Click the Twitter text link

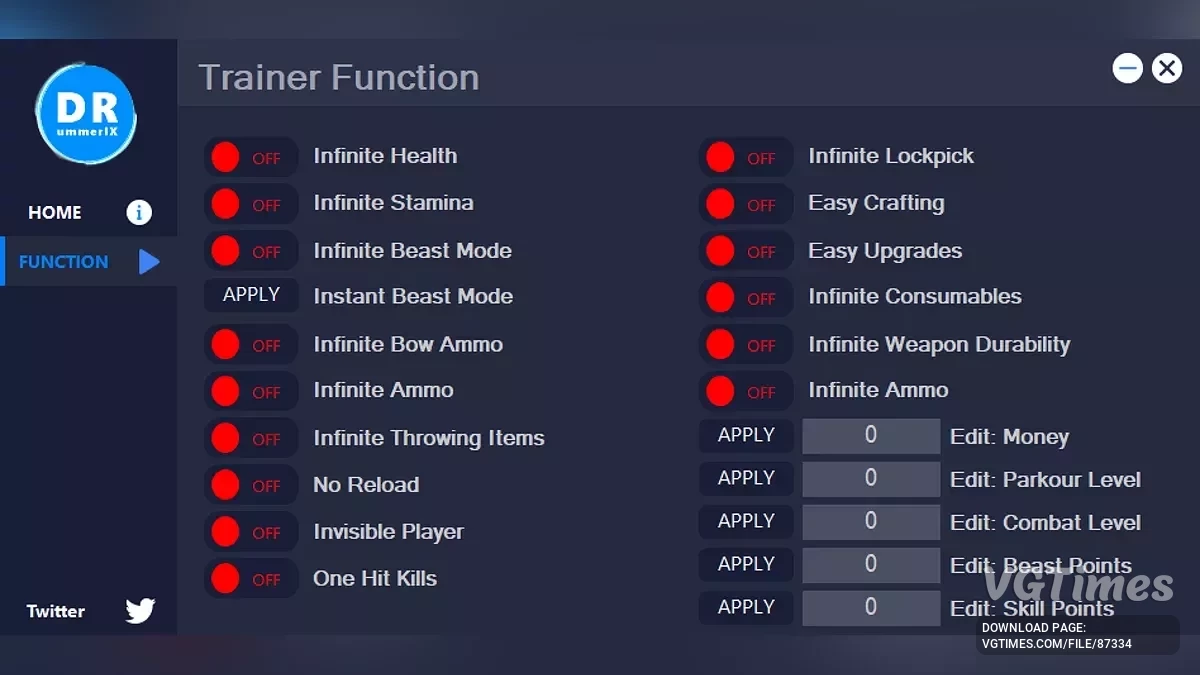tap(56, 611)
